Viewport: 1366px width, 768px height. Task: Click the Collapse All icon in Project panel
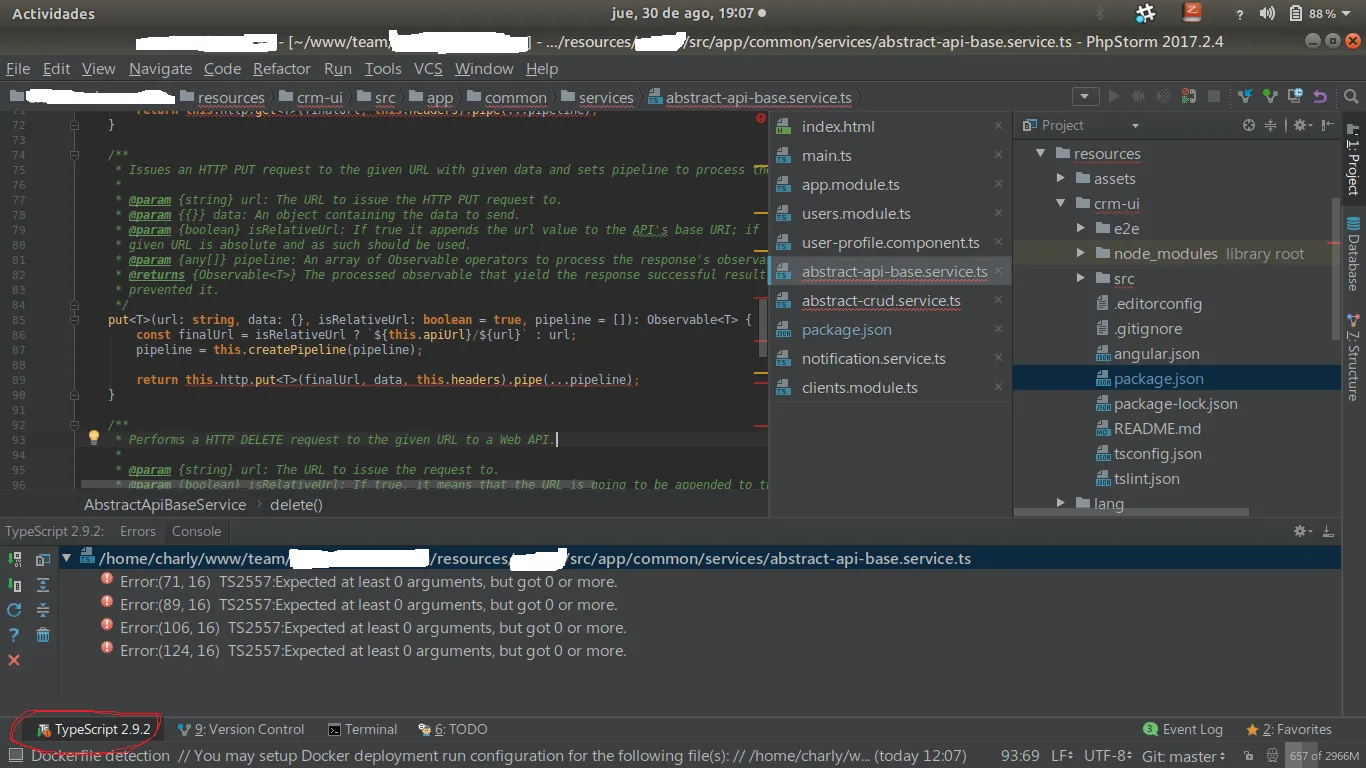tap(1271, 125)
